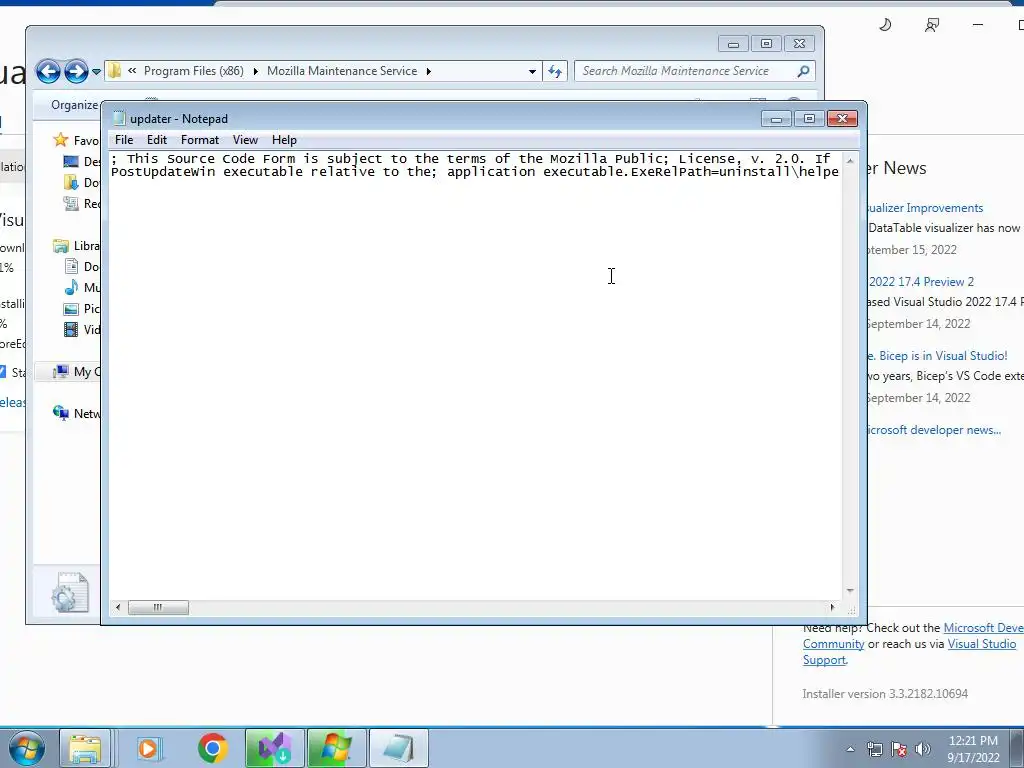Click the network tray icon
1024x768 pixels.
874,749
